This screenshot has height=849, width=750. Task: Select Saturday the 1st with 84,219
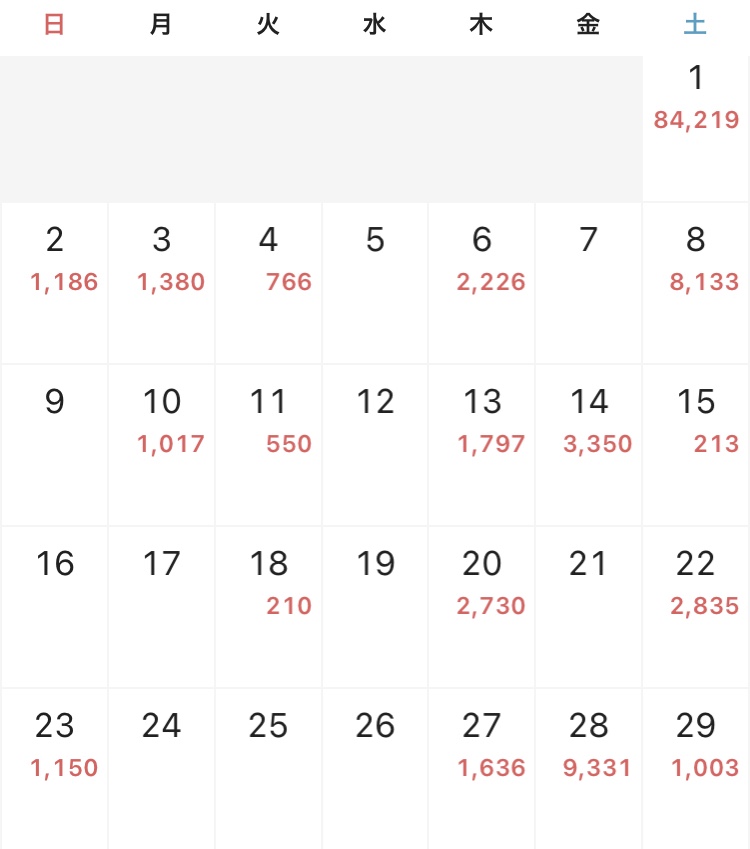695,100
